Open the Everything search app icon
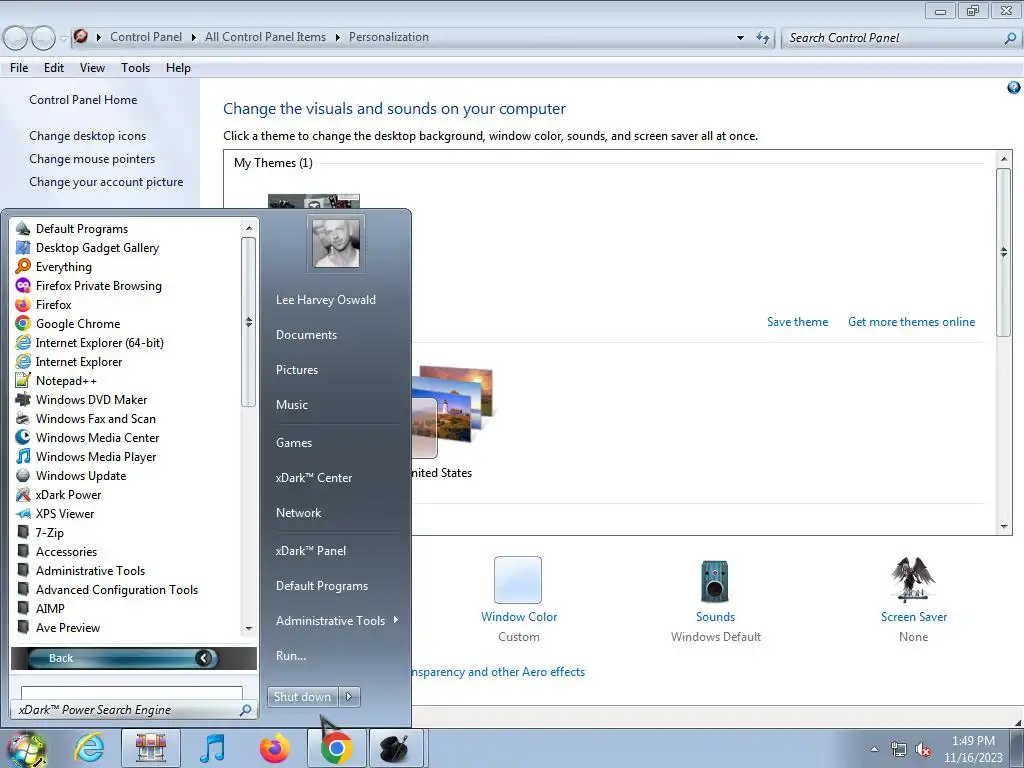The image size is (1024, 768). (x=23, y=266)
